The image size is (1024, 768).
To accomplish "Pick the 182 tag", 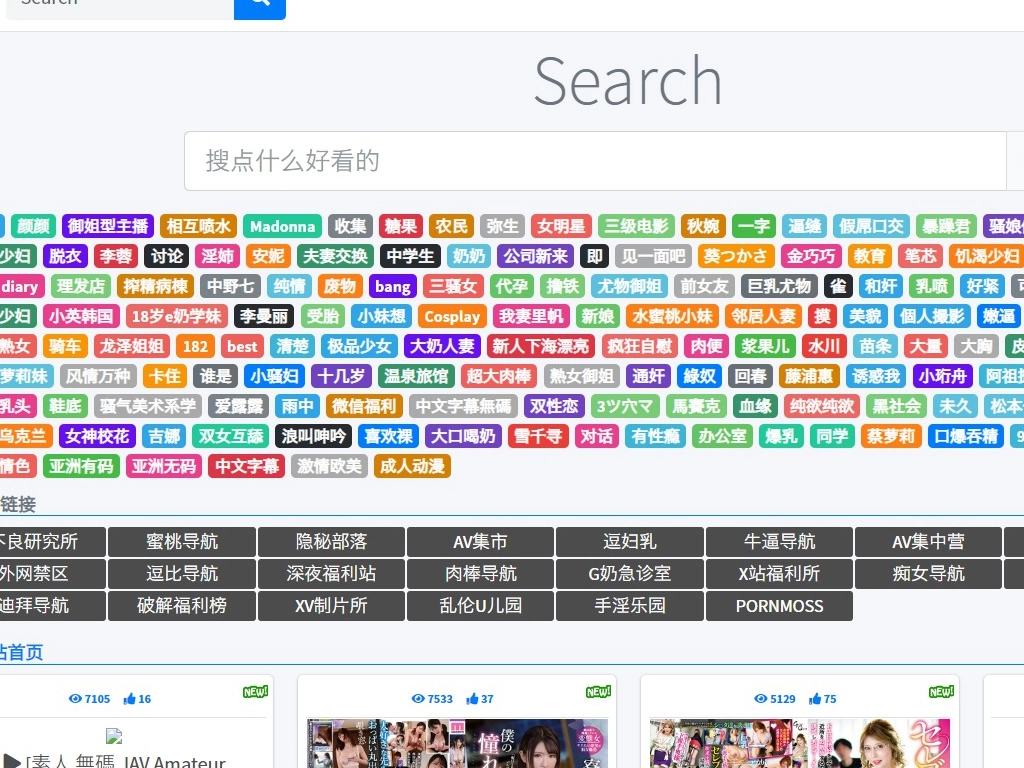I will coord(196,347).
